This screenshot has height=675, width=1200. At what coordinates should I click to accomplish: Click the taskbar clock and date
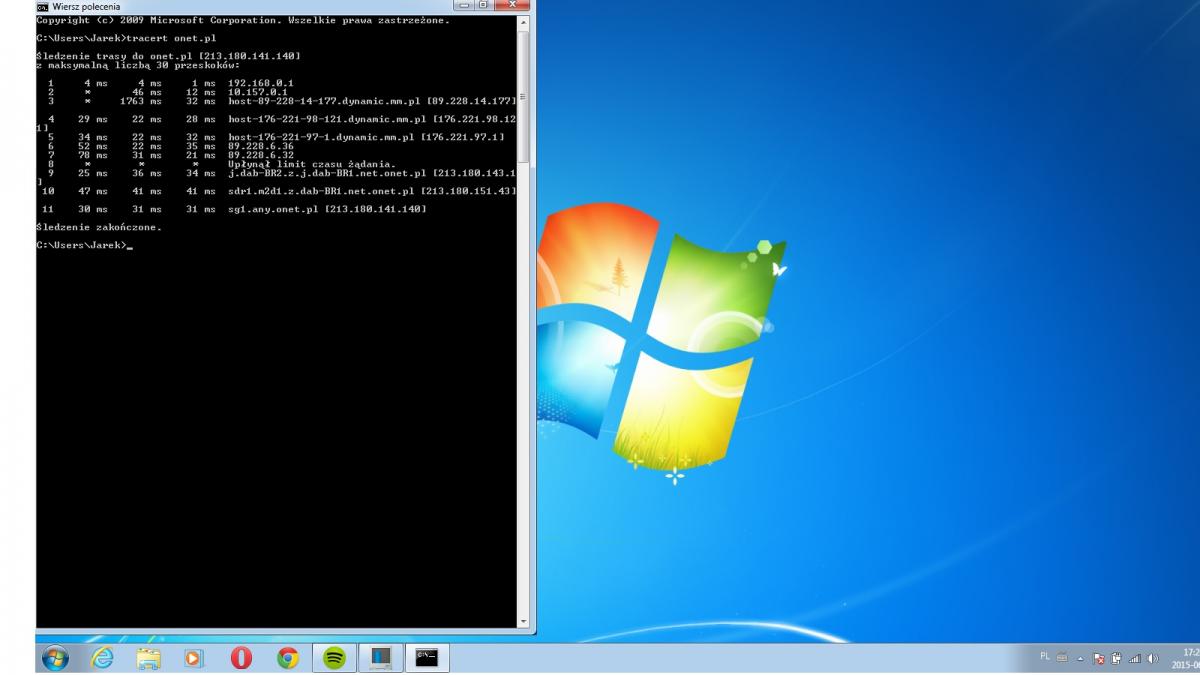click(1185, 658)
